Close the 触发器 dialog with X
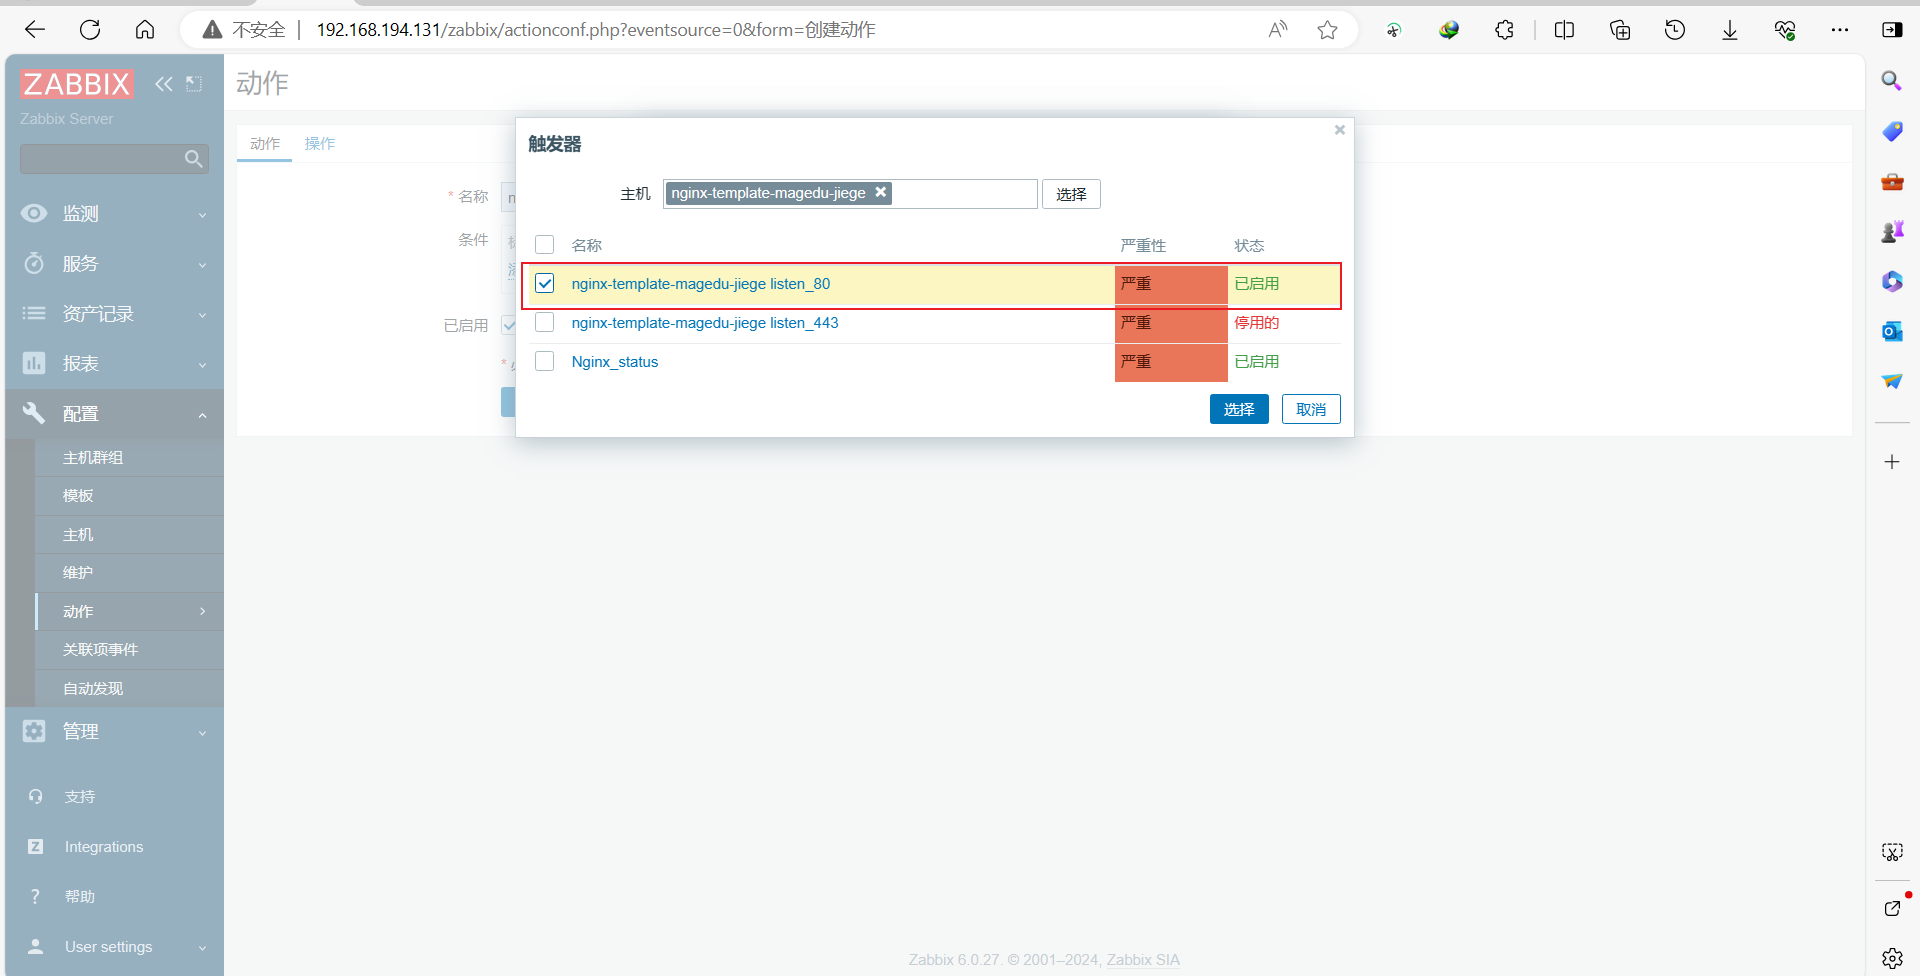The image size is (1920, 976). [1340, 130]
